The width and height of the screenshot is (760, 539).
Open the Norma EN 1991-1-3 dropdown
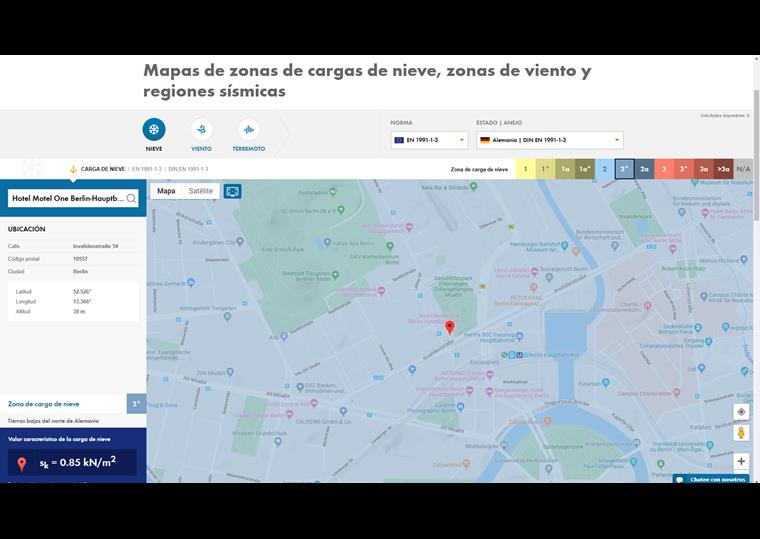coord(429,140)
